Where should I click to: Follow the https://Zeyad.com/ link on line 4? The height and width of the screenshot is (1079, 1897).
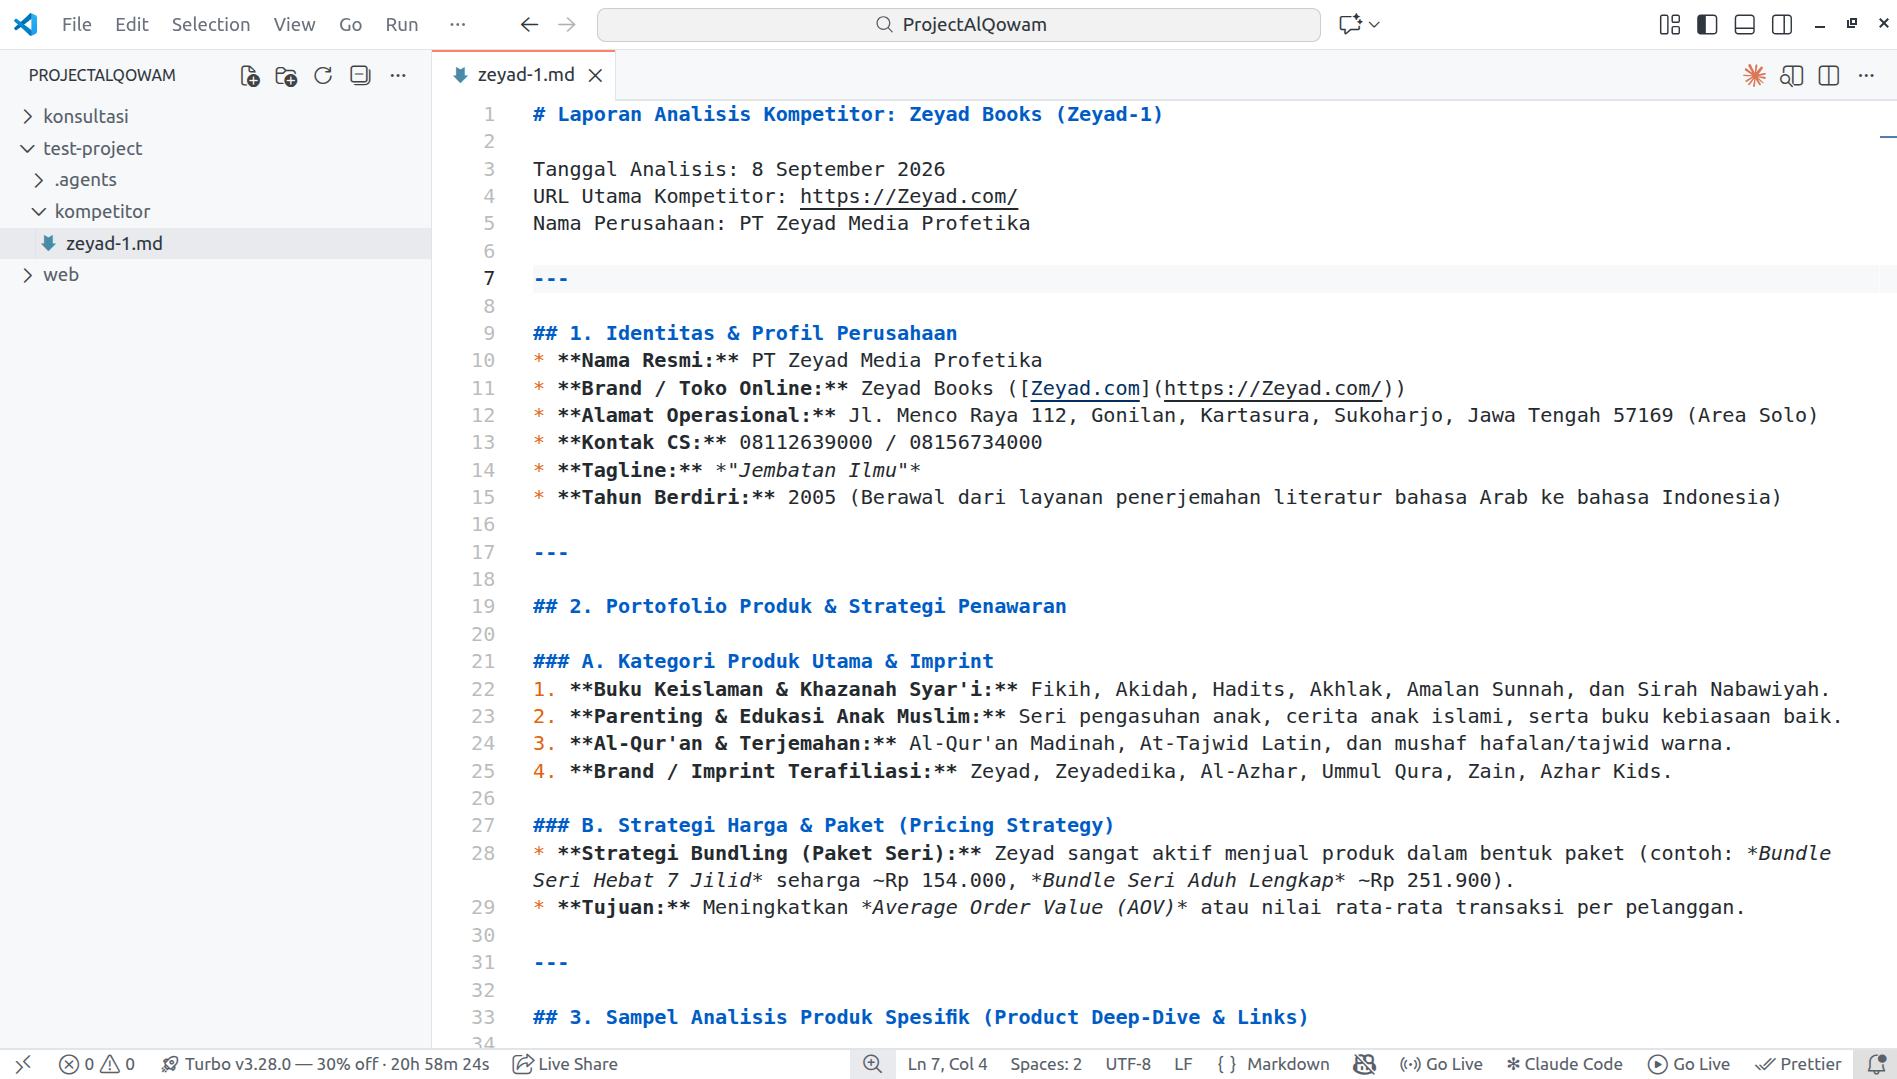coord(909,197)
